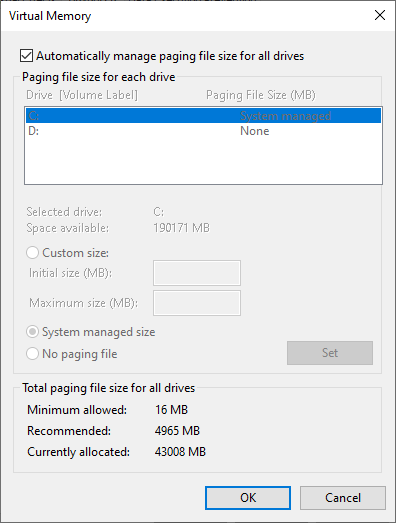The height and width of the screenshot is (523, 396).
Task: Click the Custom size label text
Action: (75, 253)
